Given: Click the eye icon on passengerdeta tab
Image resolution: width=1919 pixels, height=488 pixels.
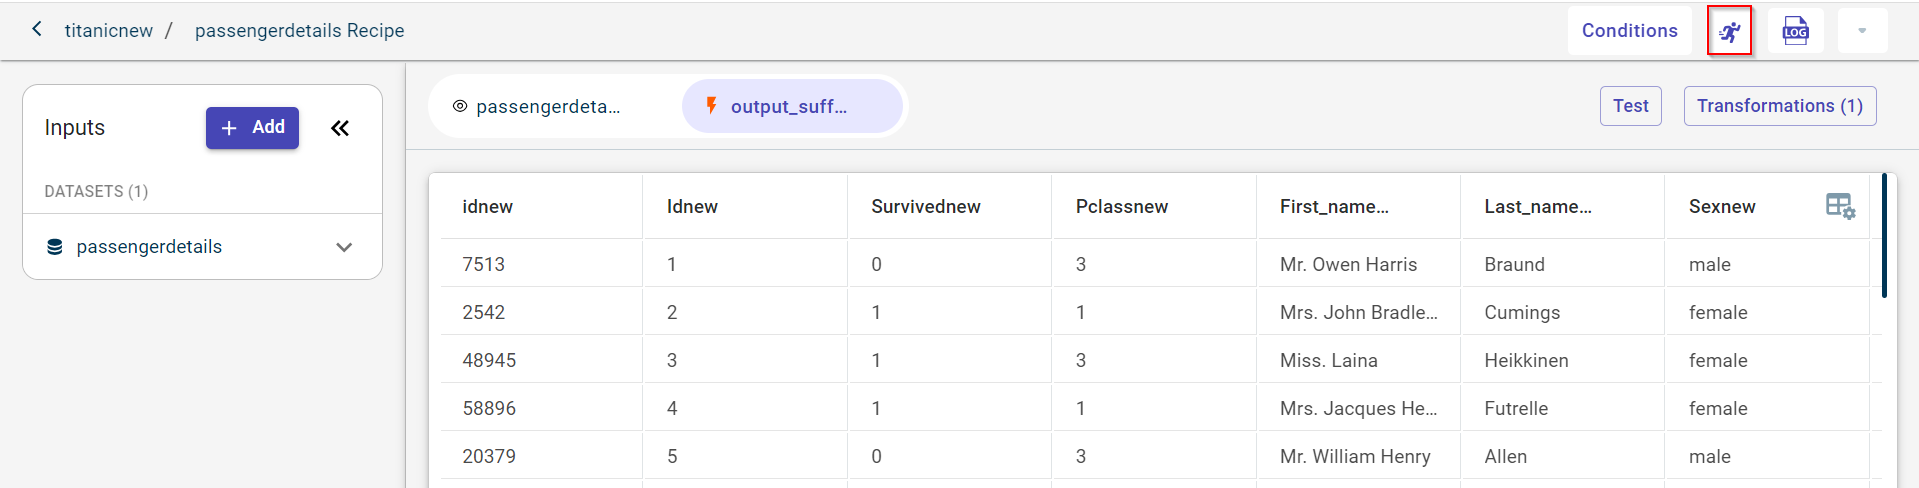Looking at the screenshot, I should (x=460, y=106).
